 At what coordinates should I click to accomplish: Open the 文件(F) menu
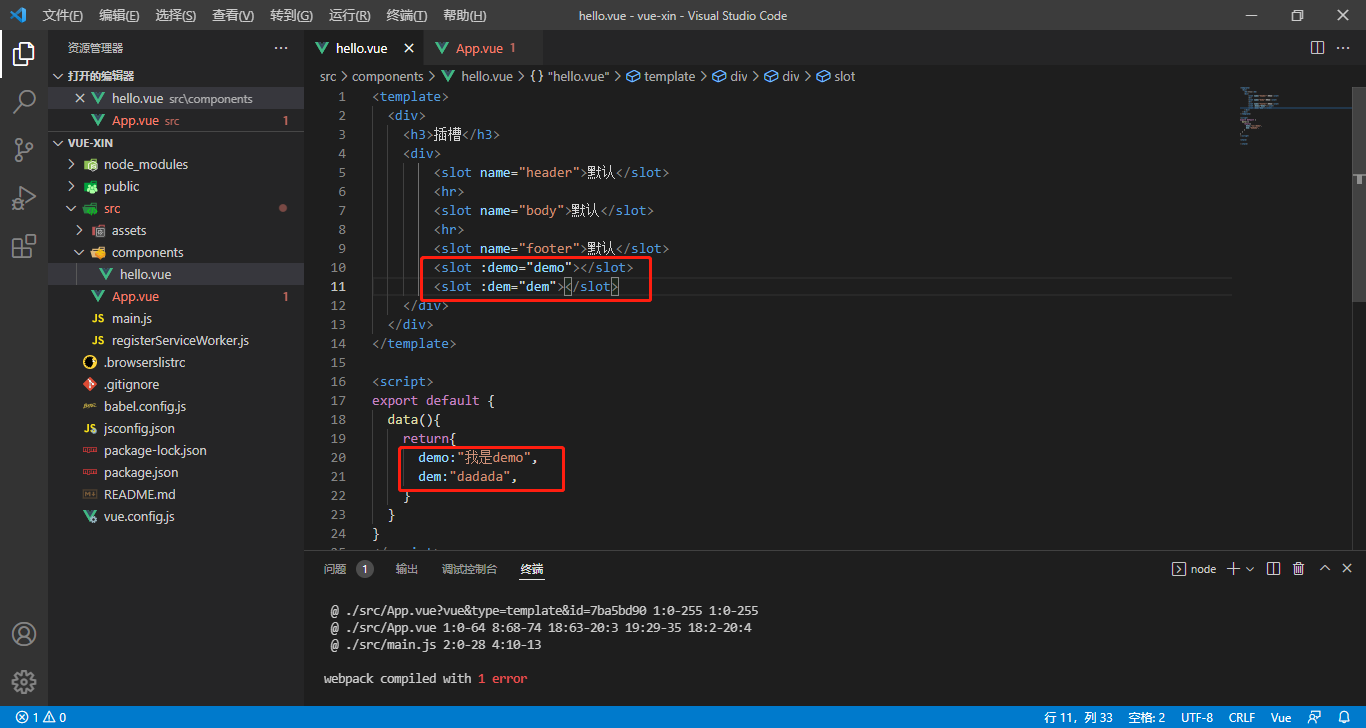63,15
